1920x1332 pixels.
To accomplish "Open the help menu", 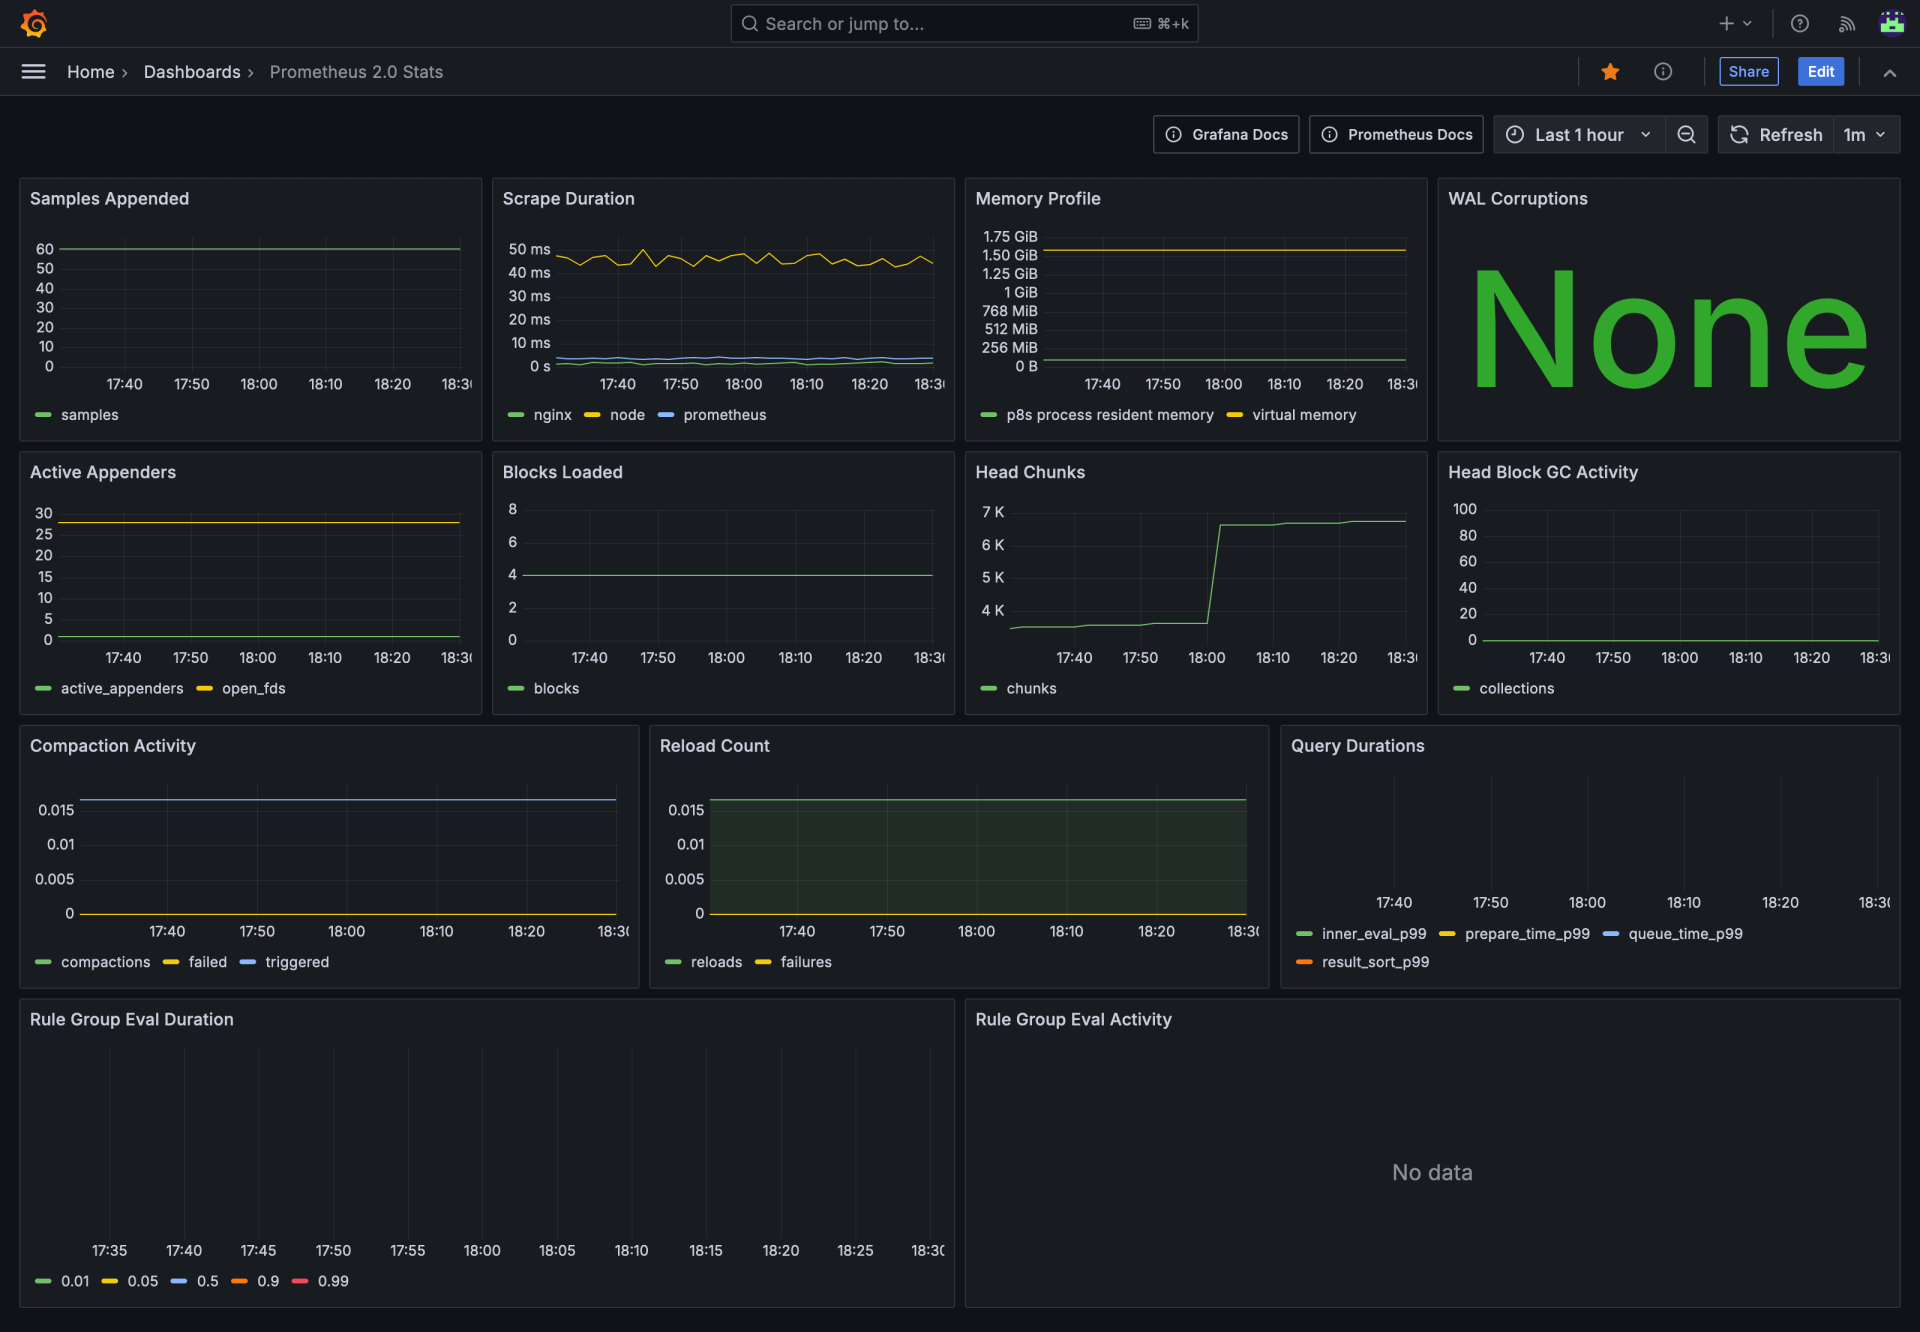I will [1799, 23].
